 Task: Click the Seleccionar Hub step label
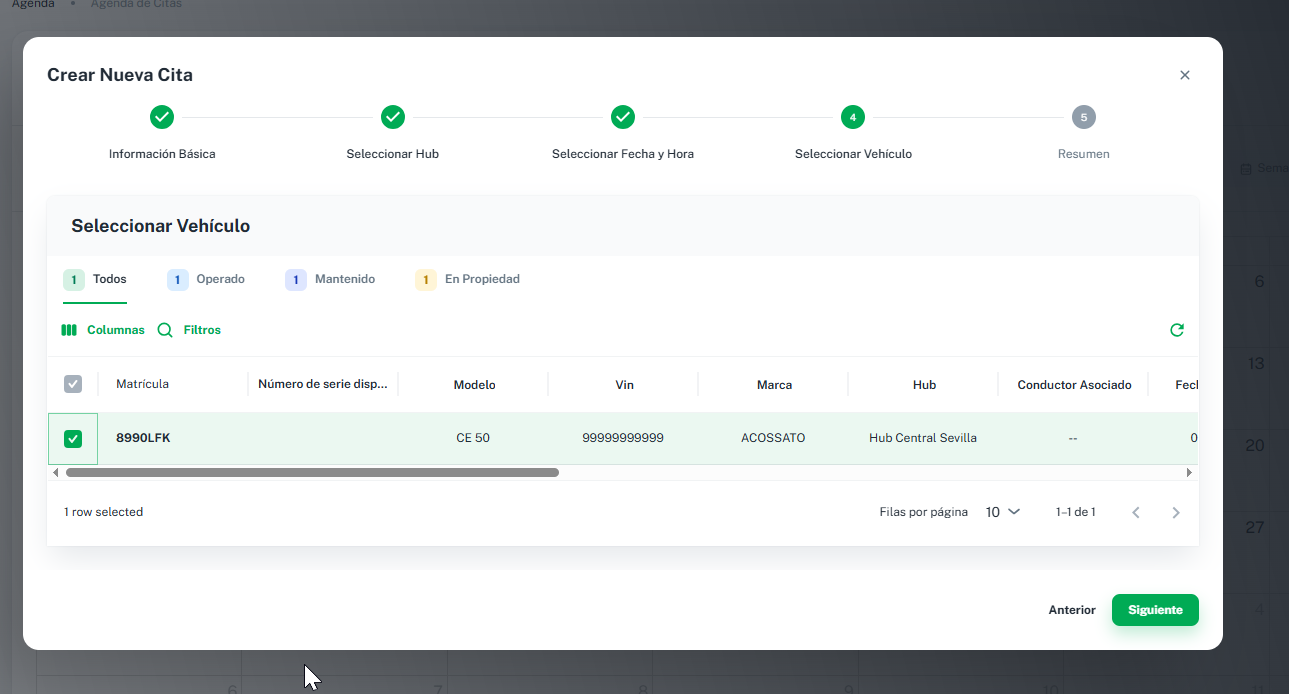point(393,154)
